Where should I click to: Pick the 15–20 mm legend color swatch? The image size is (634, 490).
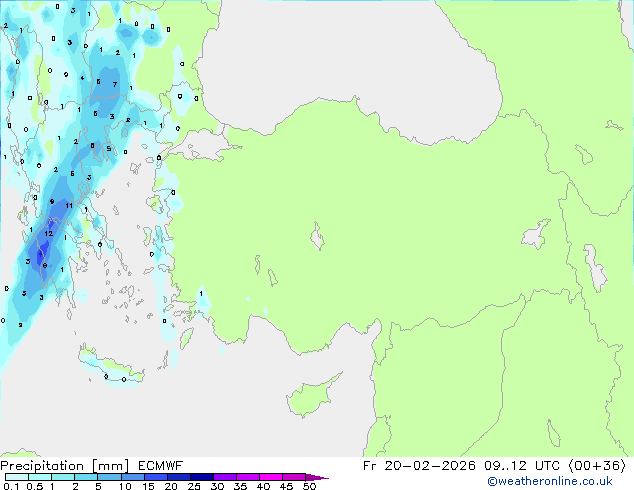pos(155,477)
